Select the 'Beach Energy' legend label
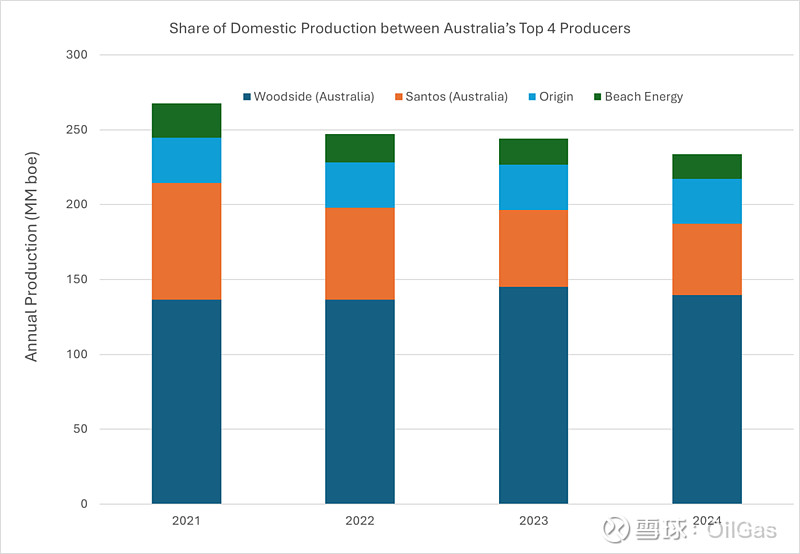This screenshot has width=800, height=554. tap(644, 97)
